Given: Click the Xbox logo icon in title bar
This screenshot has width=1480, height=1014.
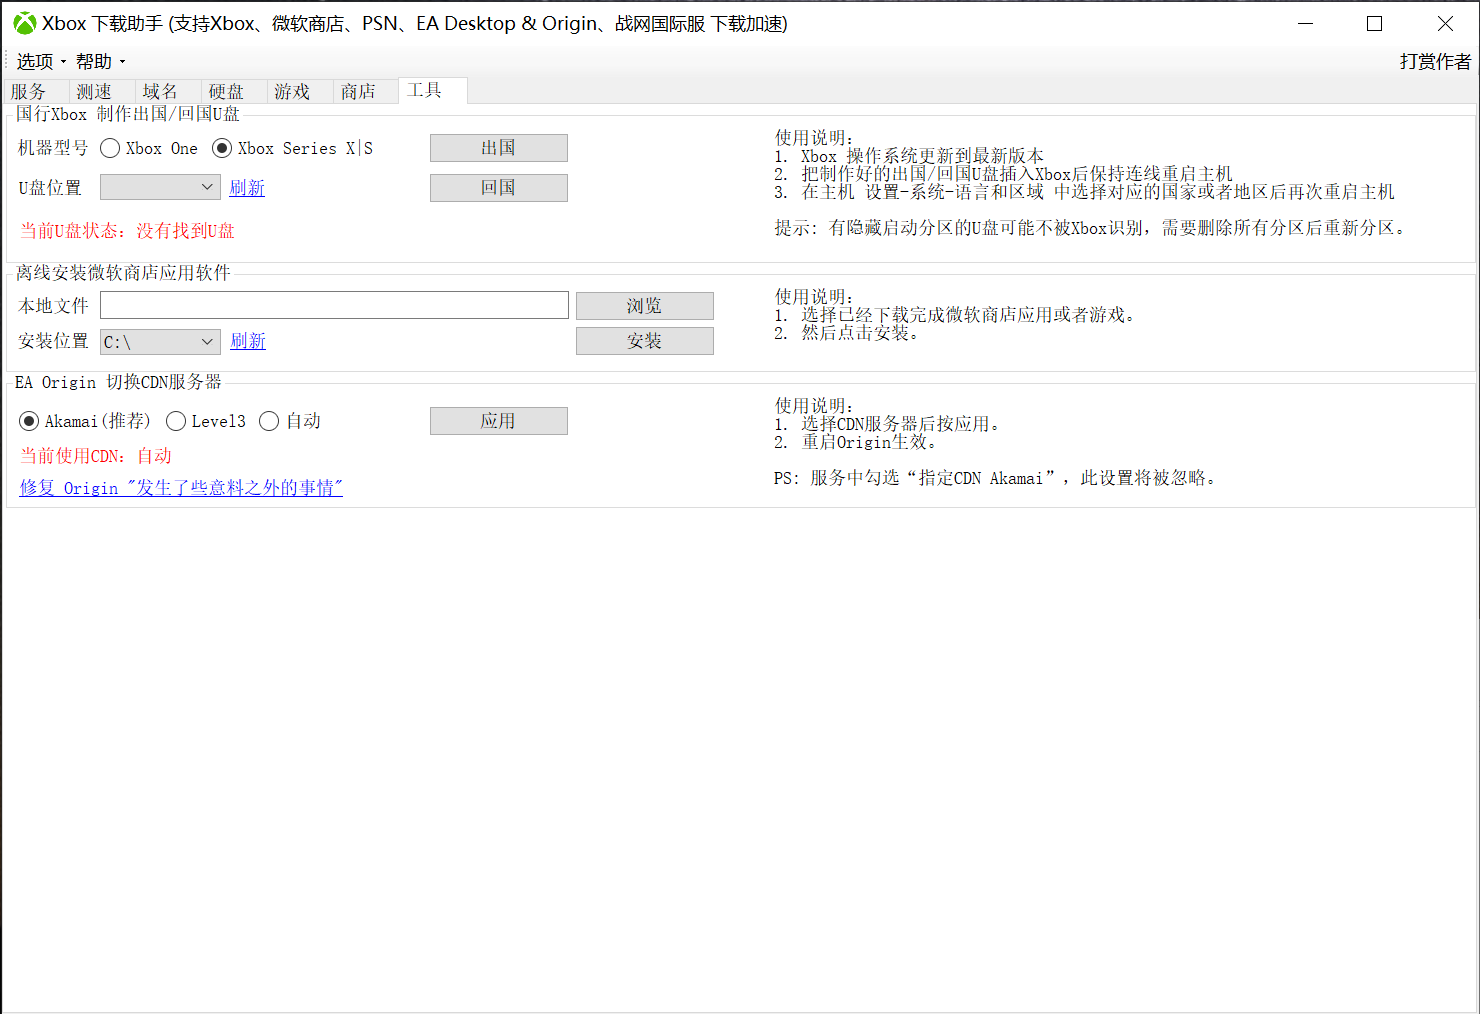Looking at the screenshot, I should point(24,23).
